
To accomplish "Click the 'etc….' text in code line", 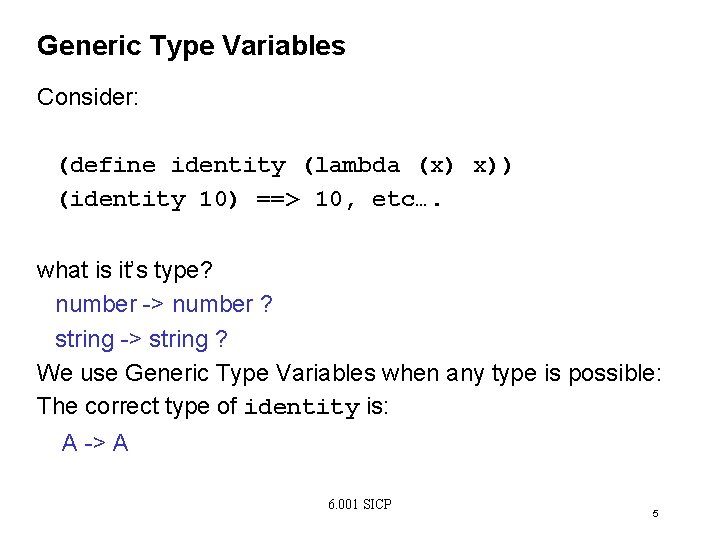I will 406,200.
